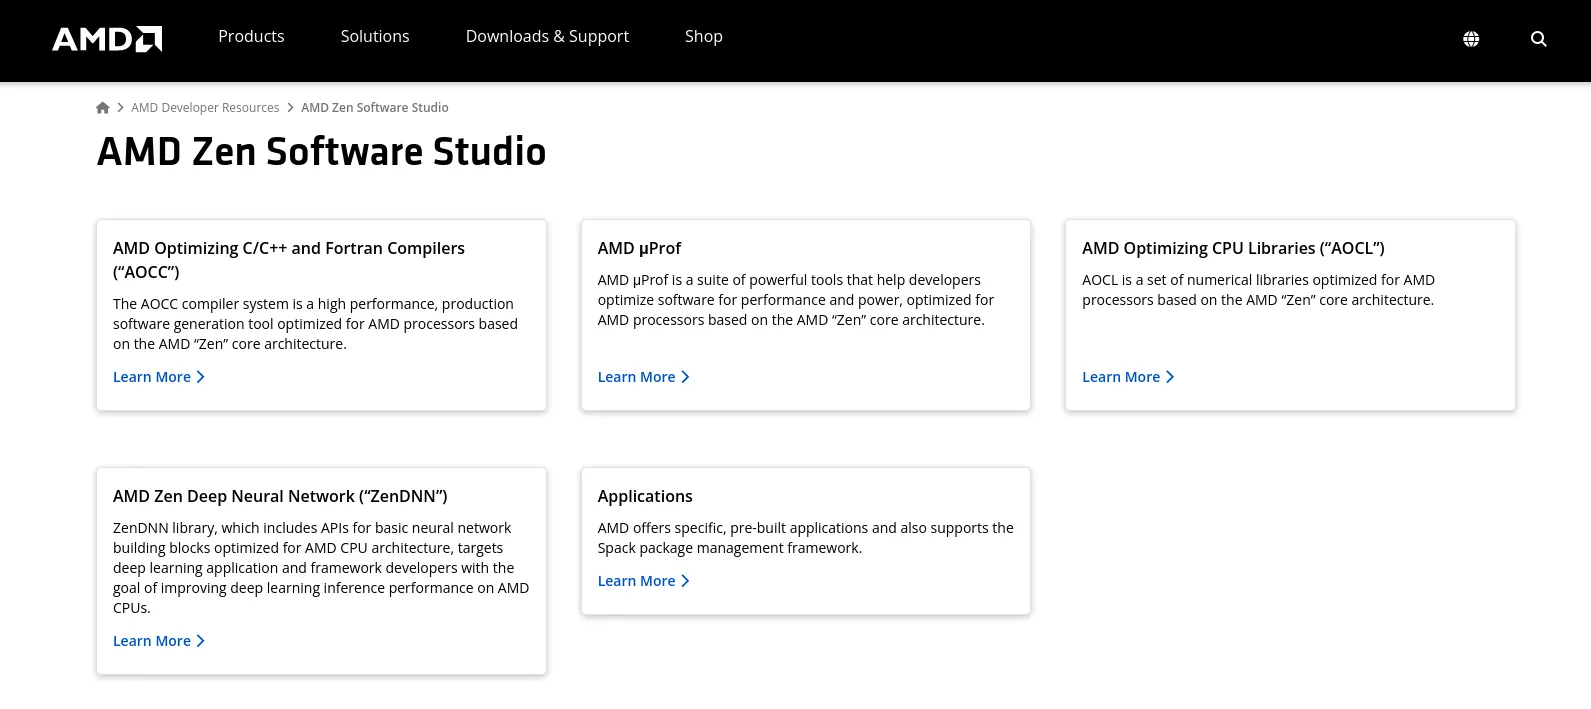Click the AMD Zen Deep Neural Network title

[x=280, y=496]
